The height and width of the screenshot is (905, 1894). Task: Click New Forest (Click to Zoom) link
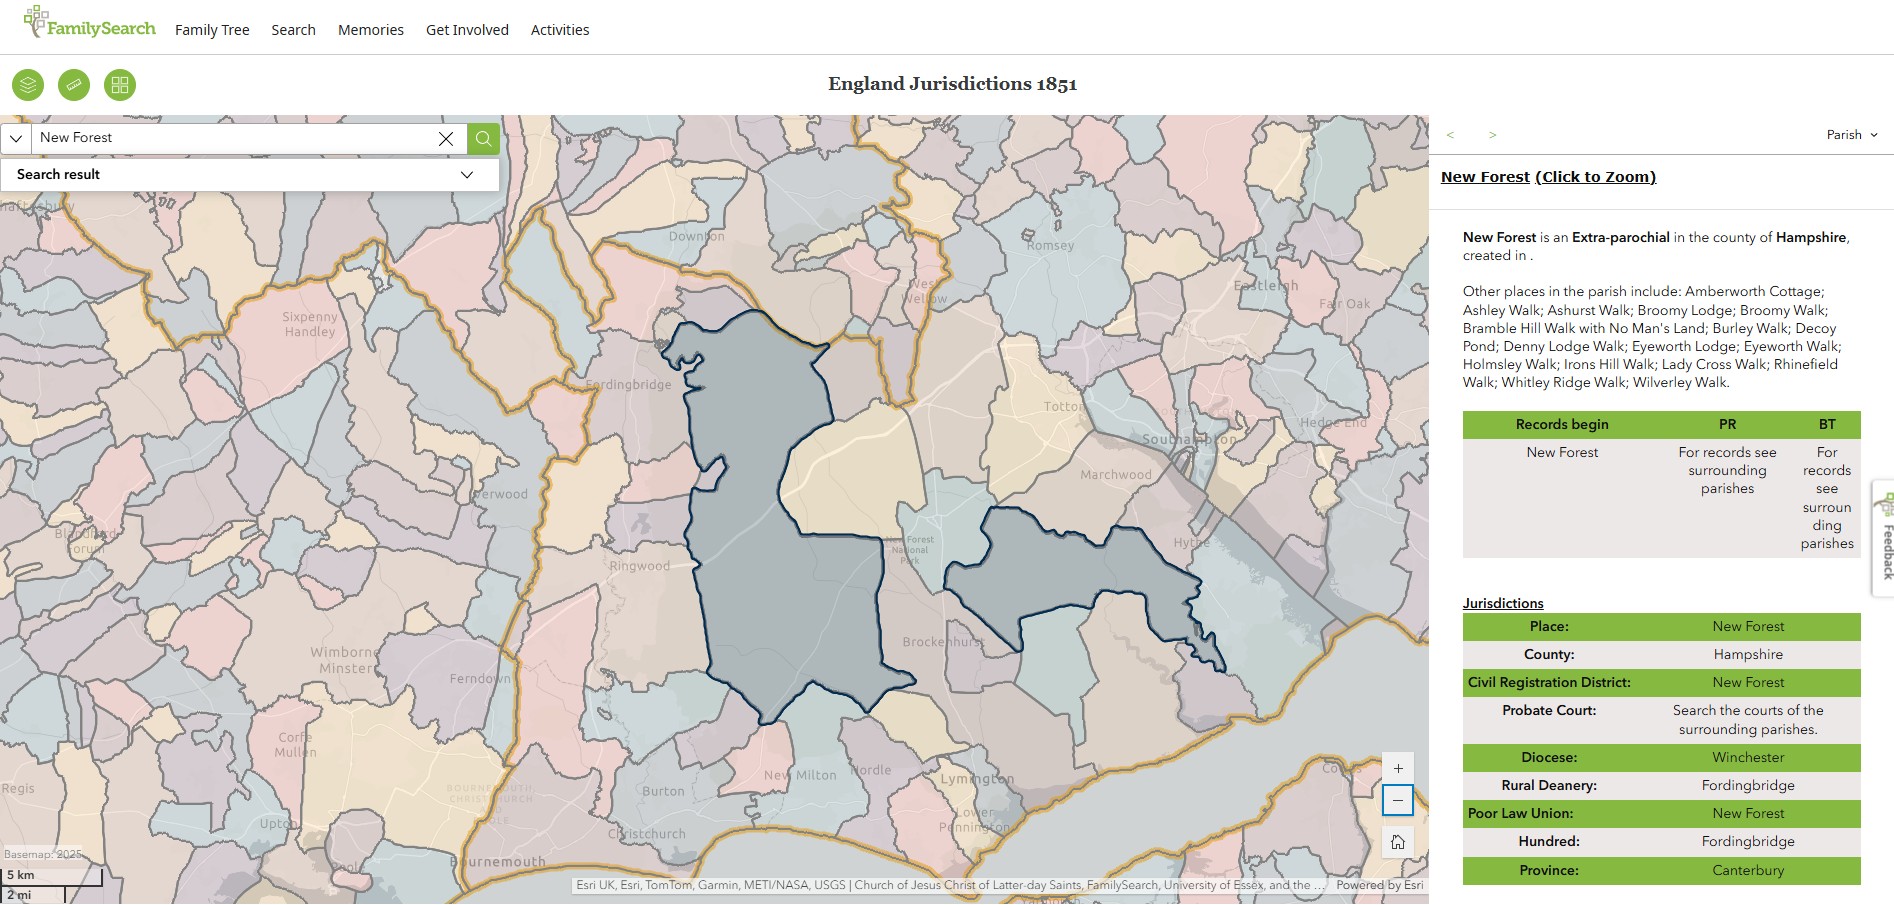click(1548, 177)
